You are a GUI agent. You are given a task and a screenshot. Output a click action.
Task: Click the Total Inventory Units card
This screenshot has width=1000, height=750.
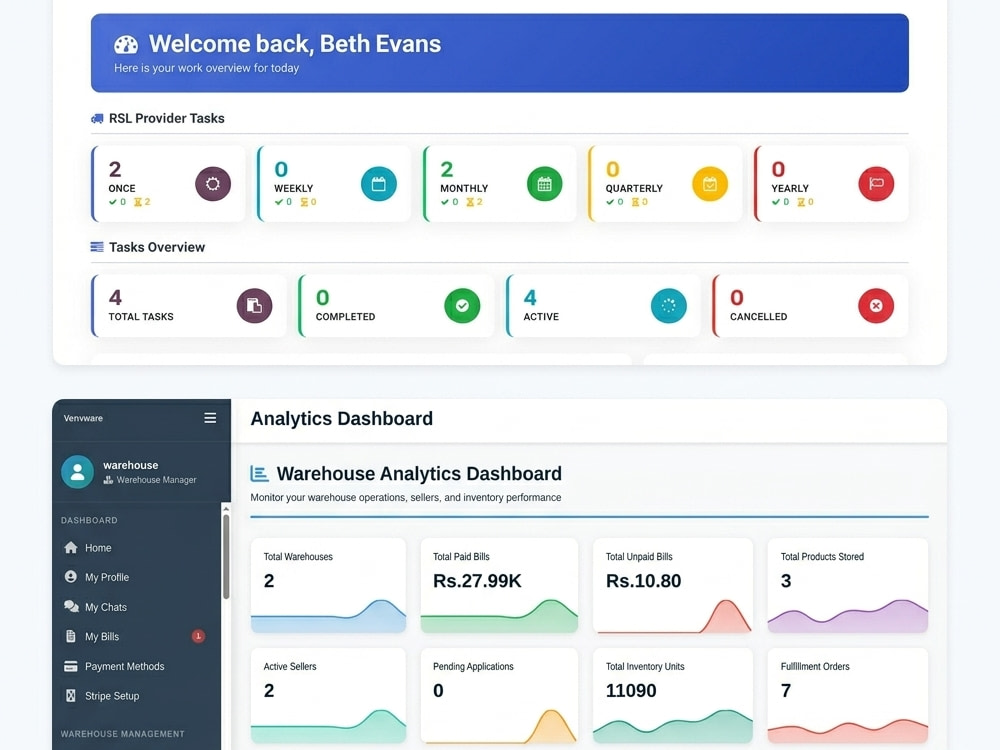pyautogui.click(x=673, y=696)
